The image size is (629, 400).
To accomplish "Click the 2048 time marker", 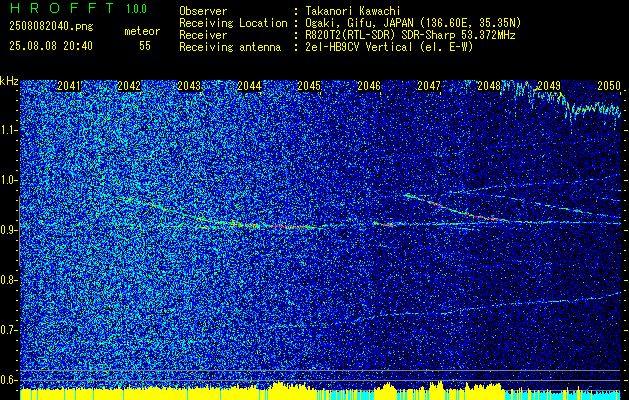I will pos(489,85).
